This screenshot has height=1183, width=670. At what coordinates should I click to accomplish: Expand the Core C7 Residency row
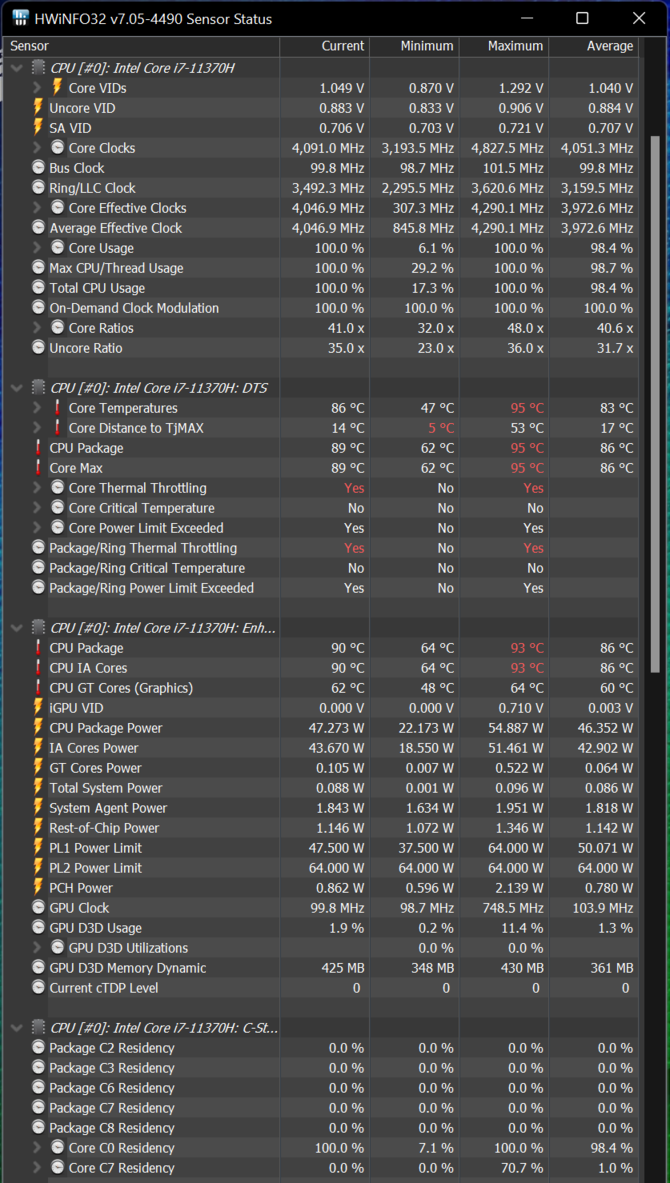(x=37, y=1168)
